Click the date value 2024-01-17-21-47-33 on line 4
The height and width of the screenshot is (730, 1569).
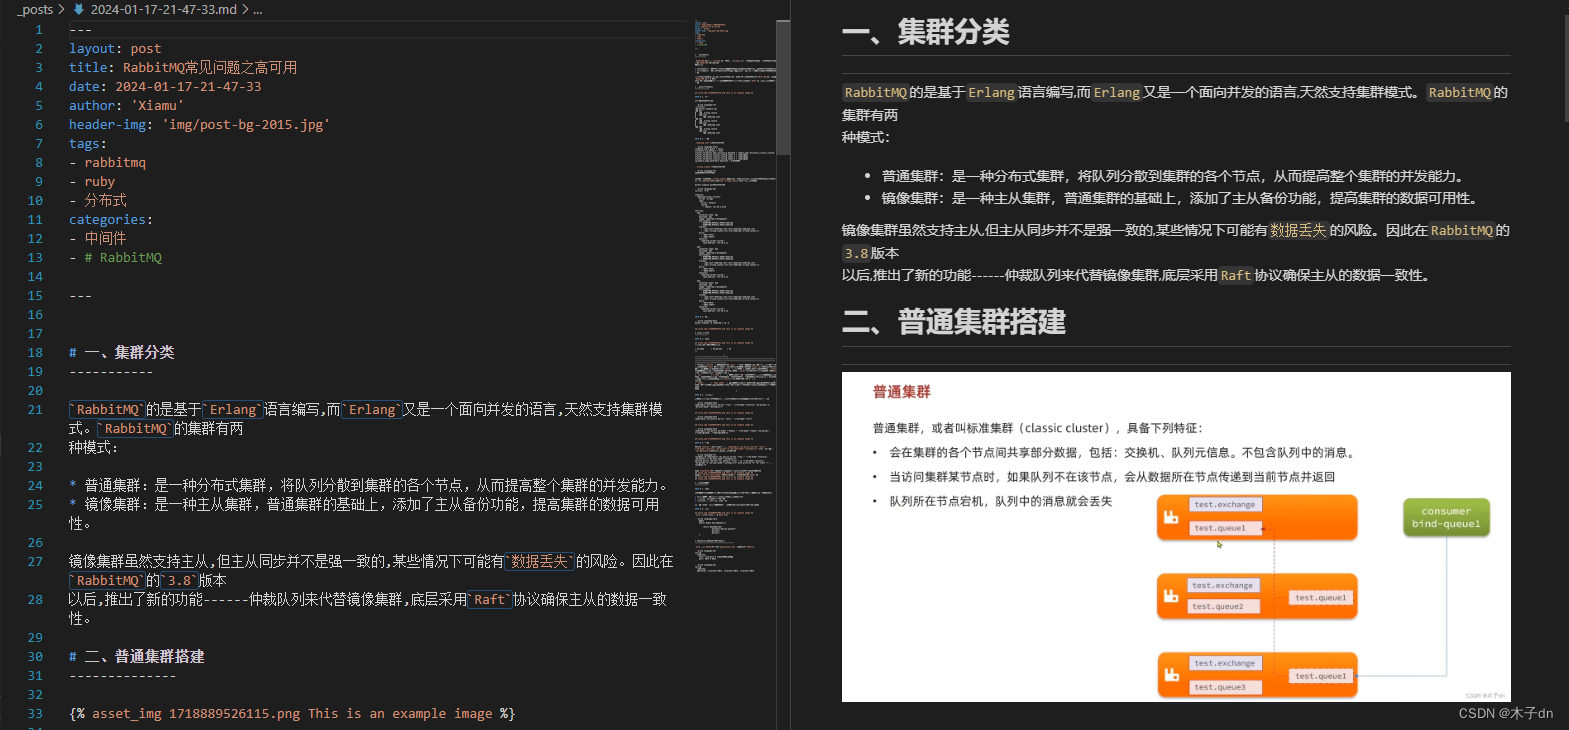click(x=188, y=86)
